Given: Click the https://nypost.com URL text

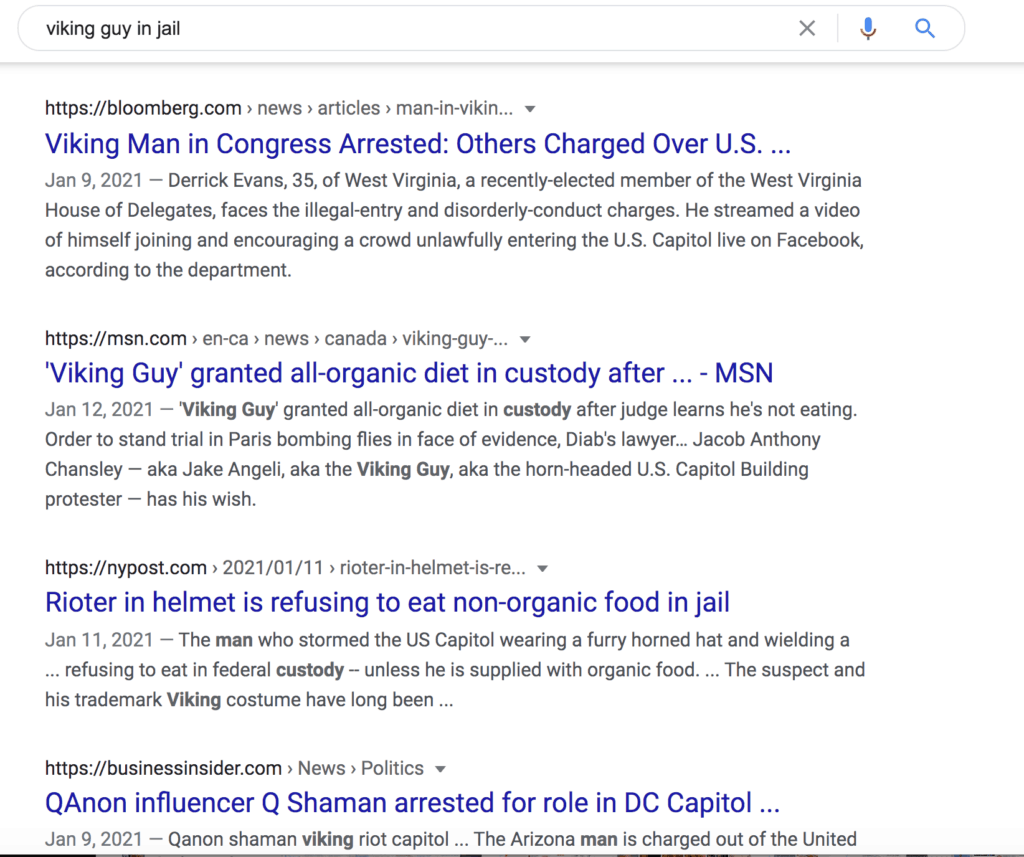Looking at the screenshot, I should 126,568.
